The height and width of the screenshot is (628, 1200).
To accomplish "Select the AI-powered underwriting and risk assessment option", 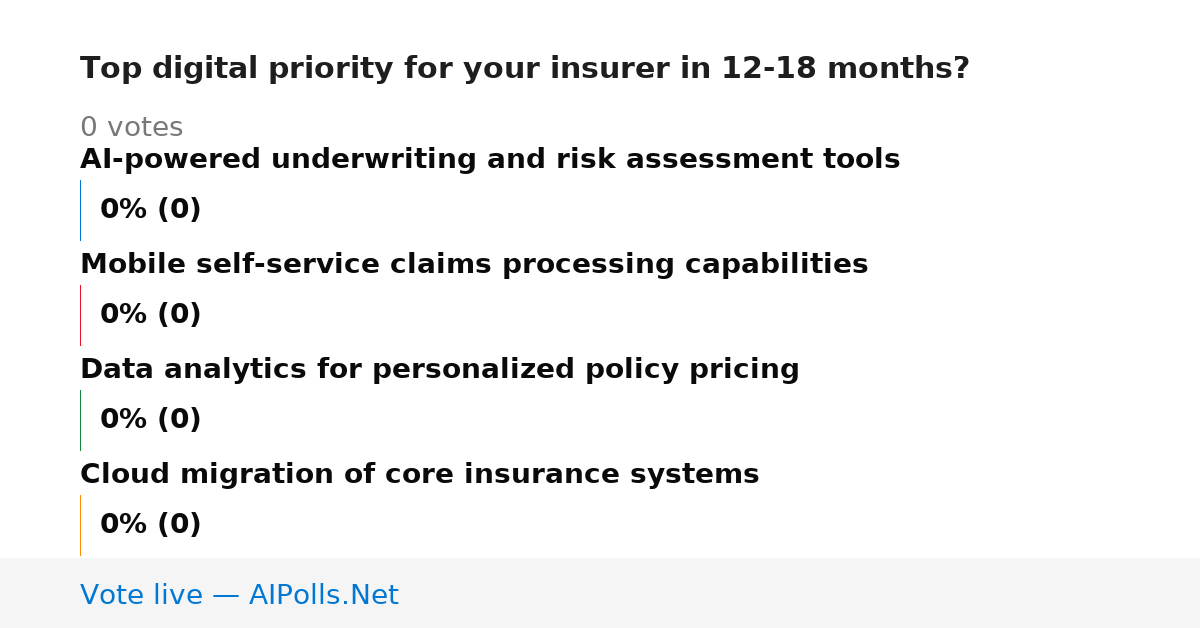I will click(490, 160).
